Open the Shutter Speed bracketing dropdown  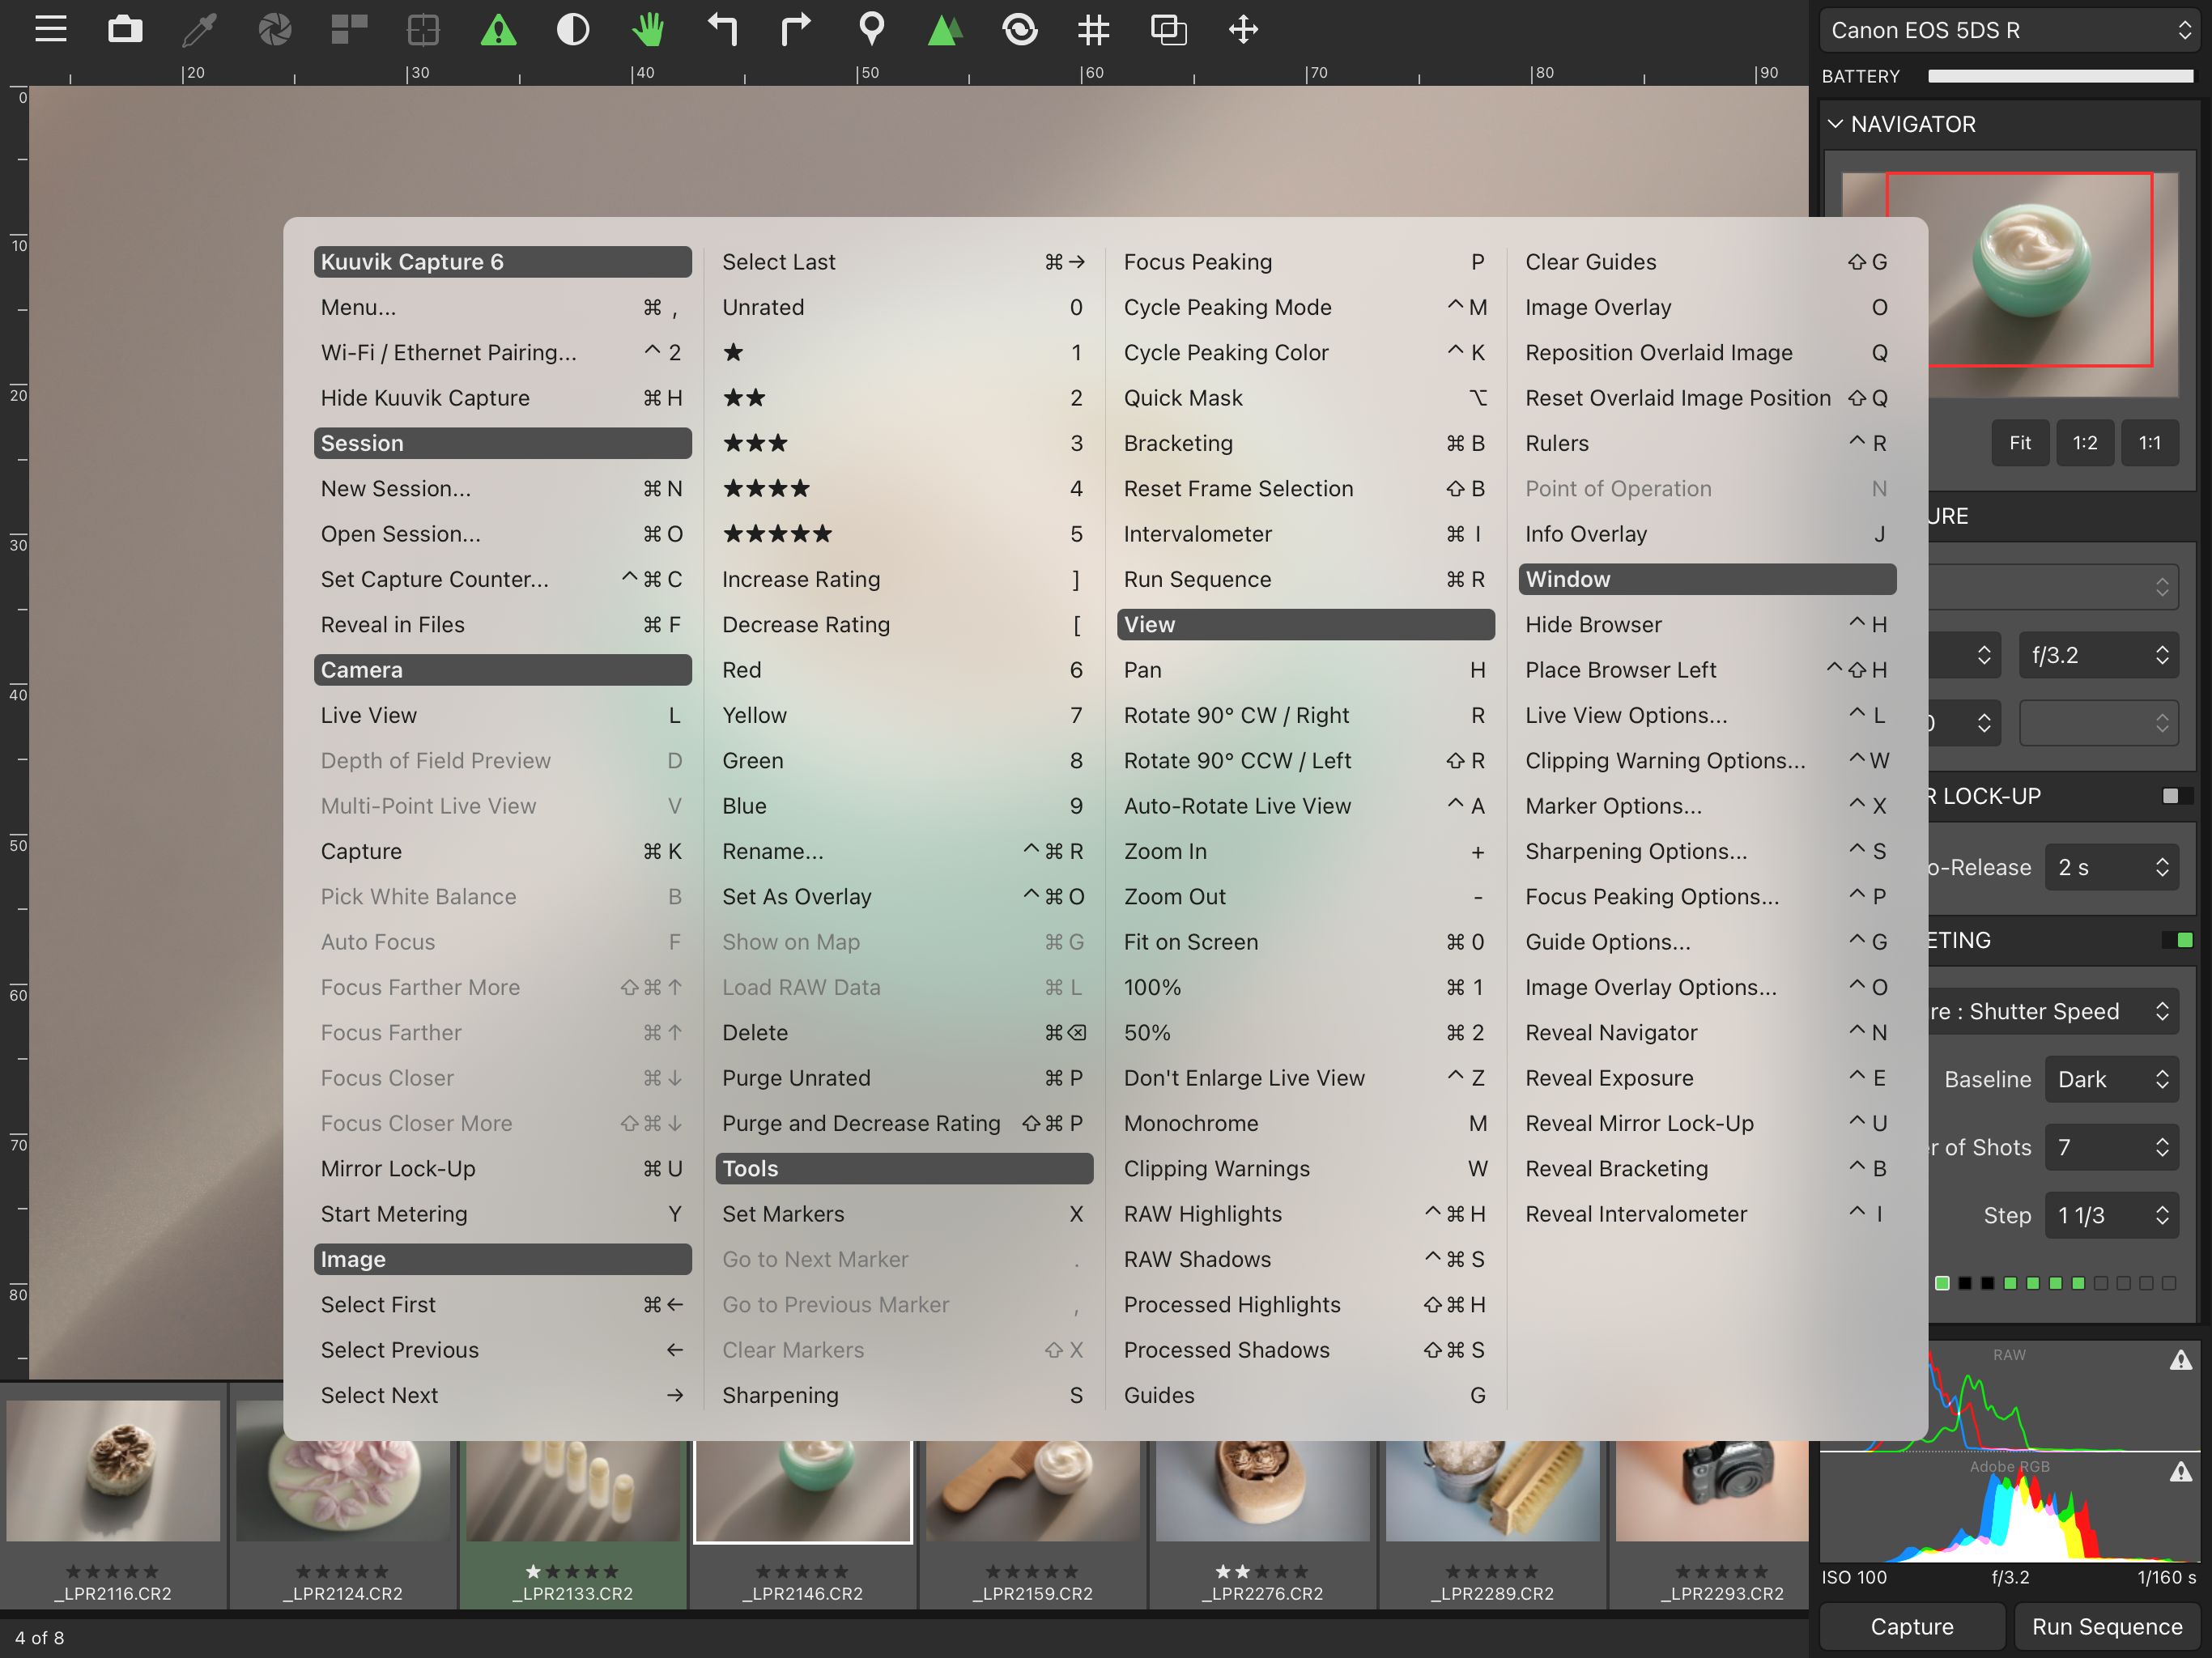point(2053,1011)
